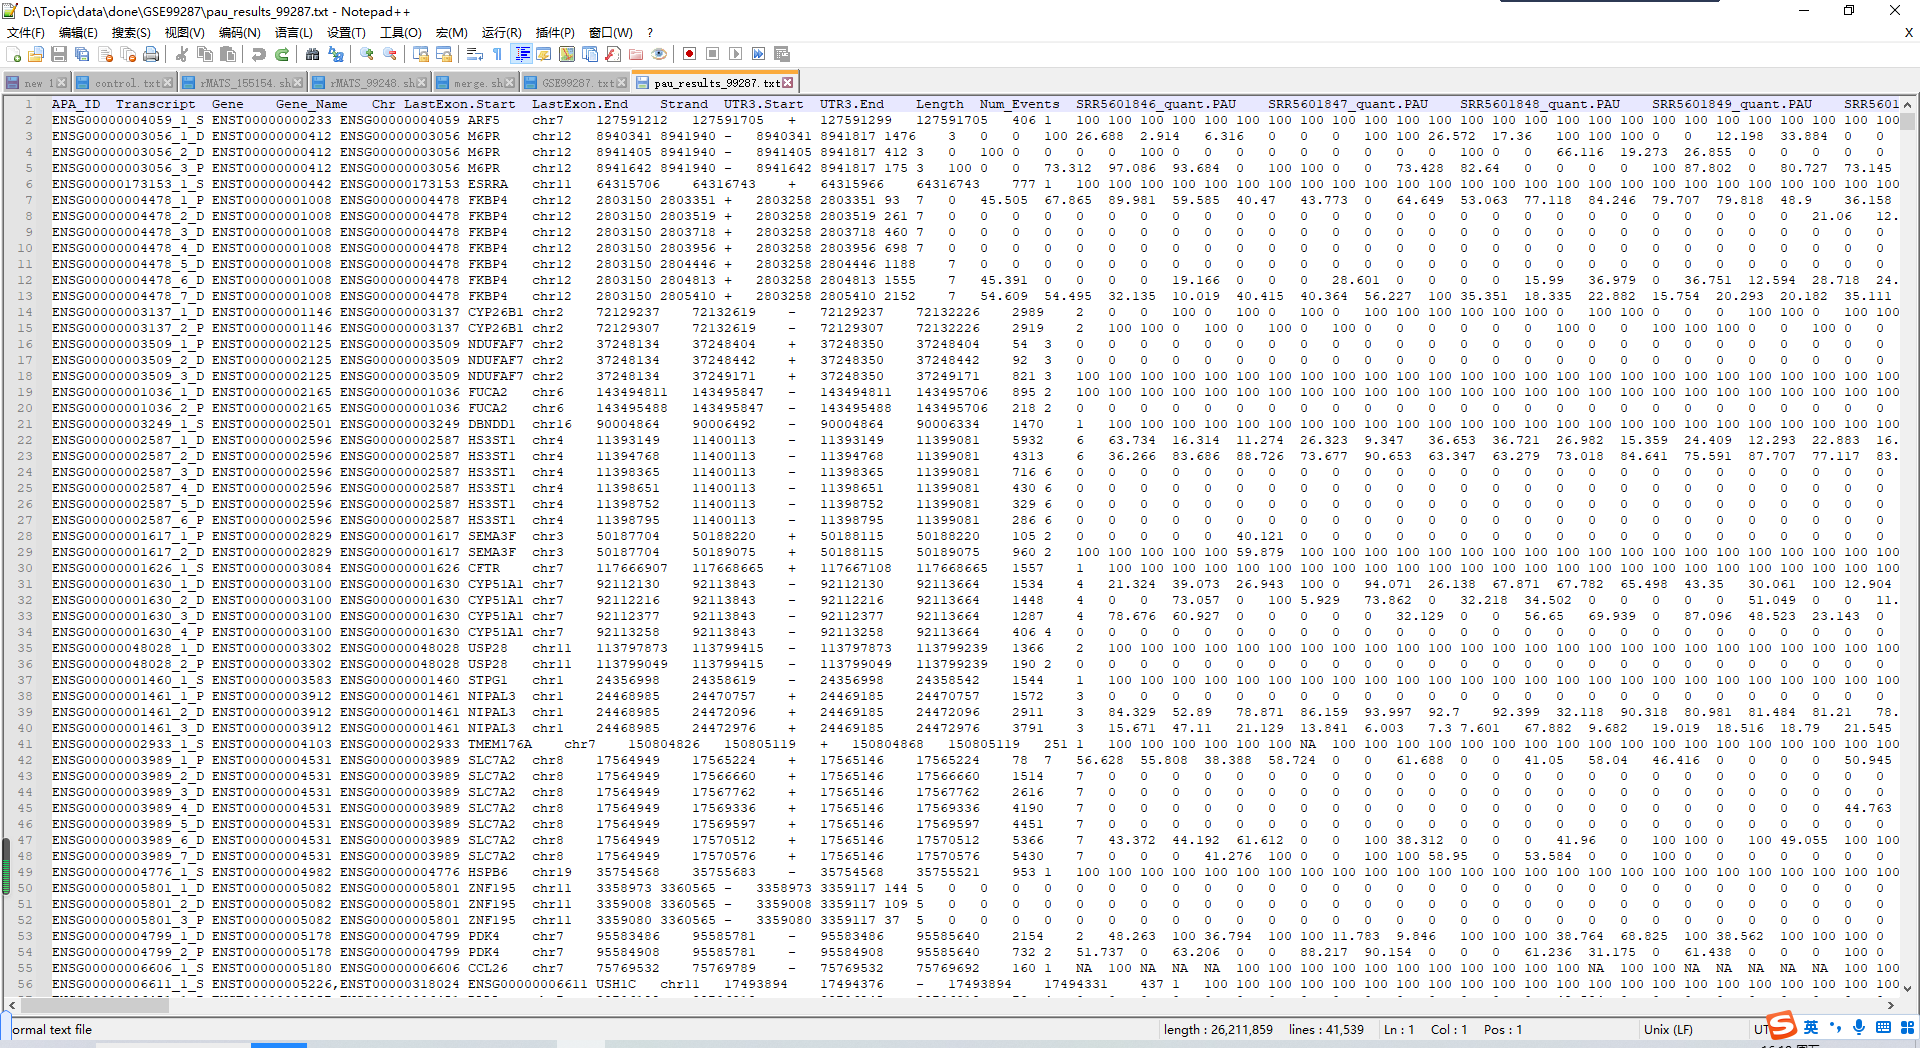Viewport: 1920px width, 1048px height.
Task: Click the Cut scissors icon
Action: coord(182,54)
